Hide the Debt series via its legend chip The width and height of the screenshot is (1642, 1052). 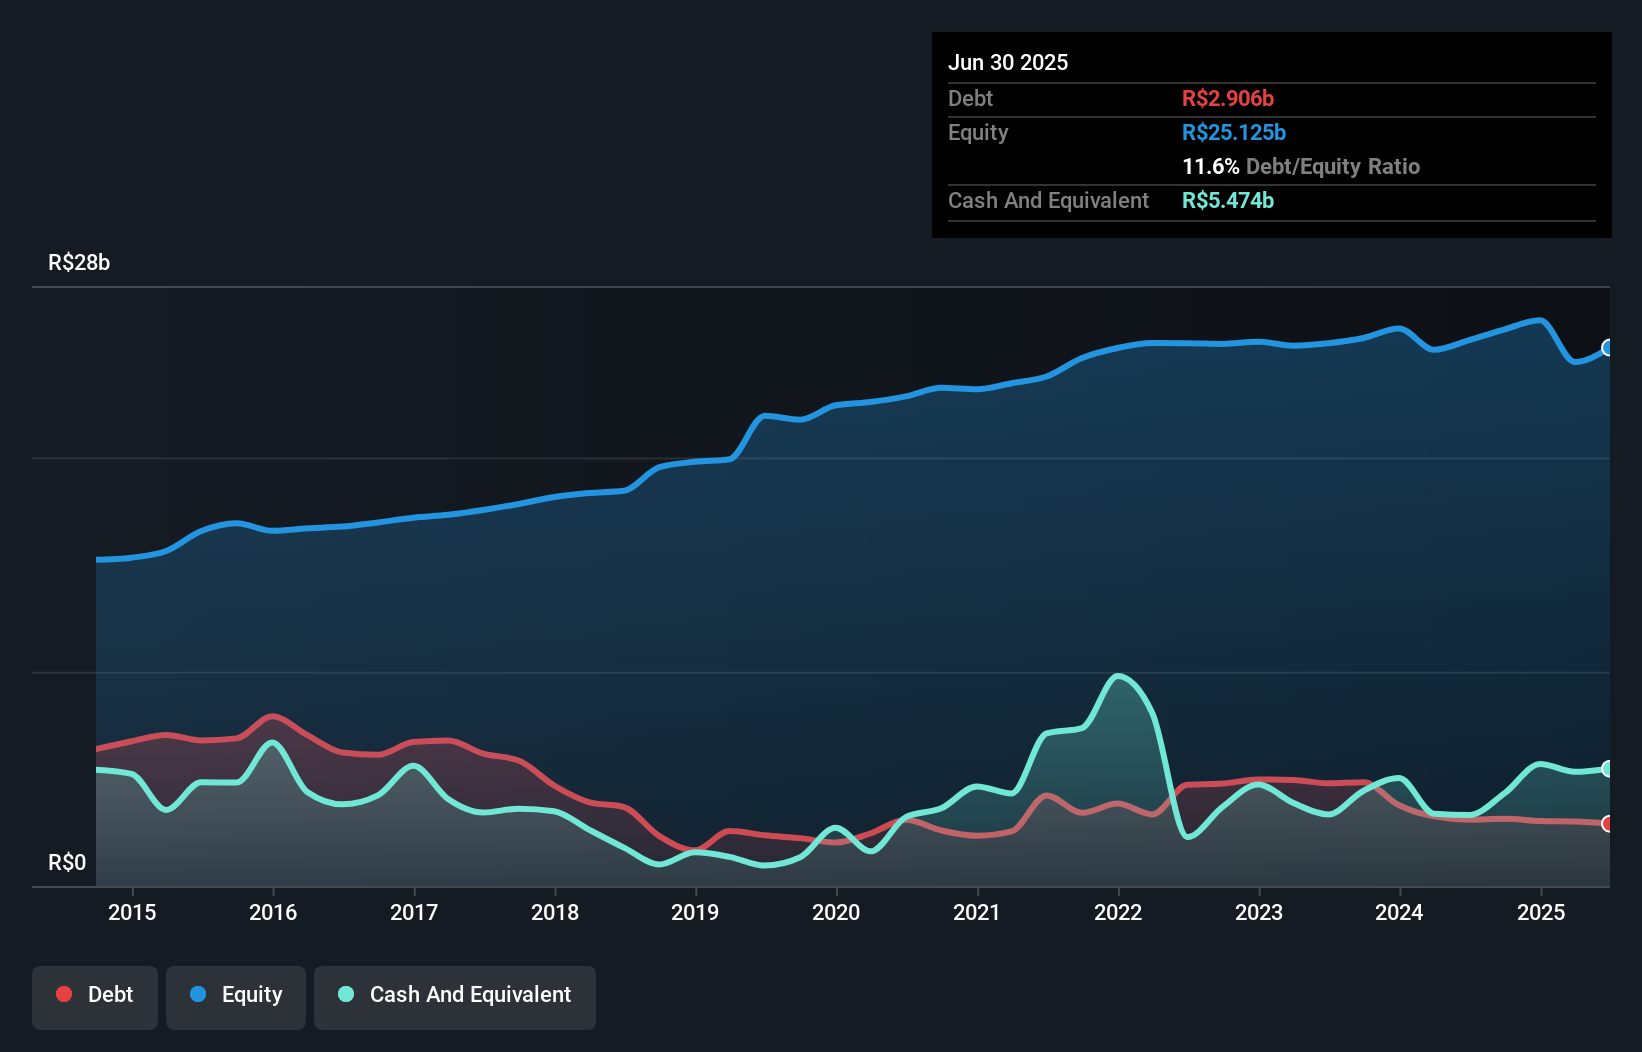tap(94, 997)
